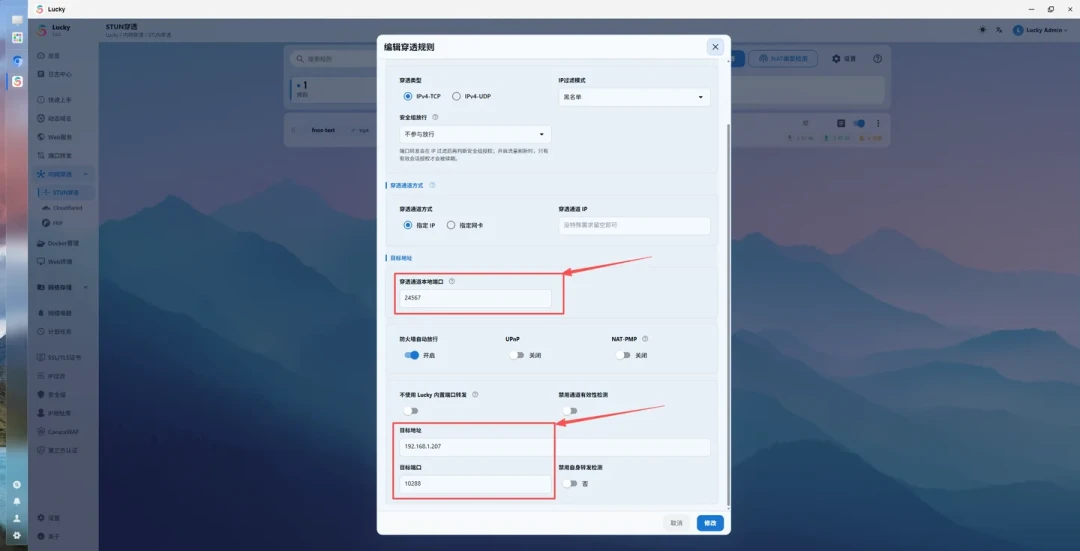Open 计划任务 in the sidebar
Image resolution: width=1080 pixels, height=551 pixels.
(x=62, y=331)
